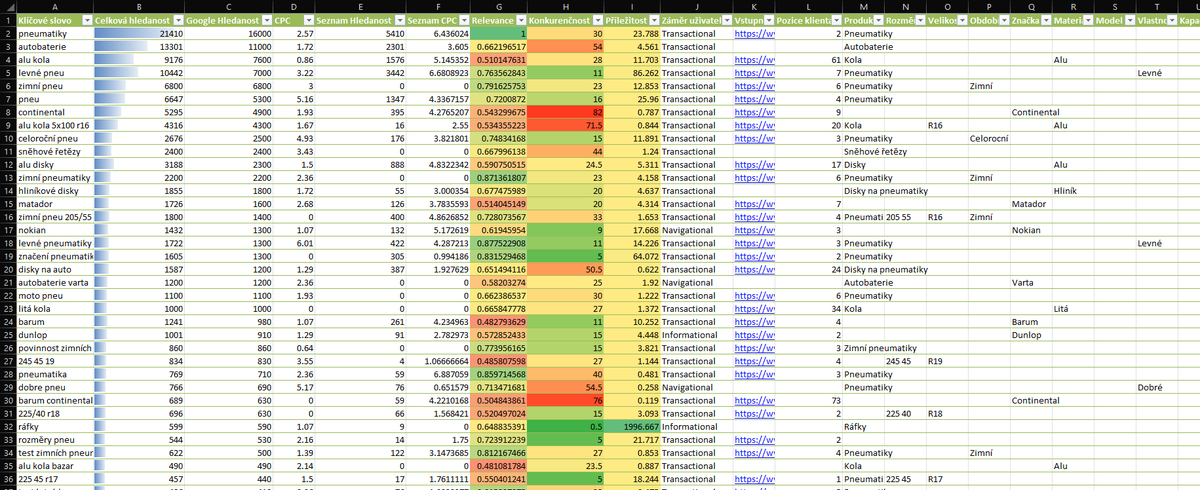
Task: Select column A header
Action: point(55,6)
